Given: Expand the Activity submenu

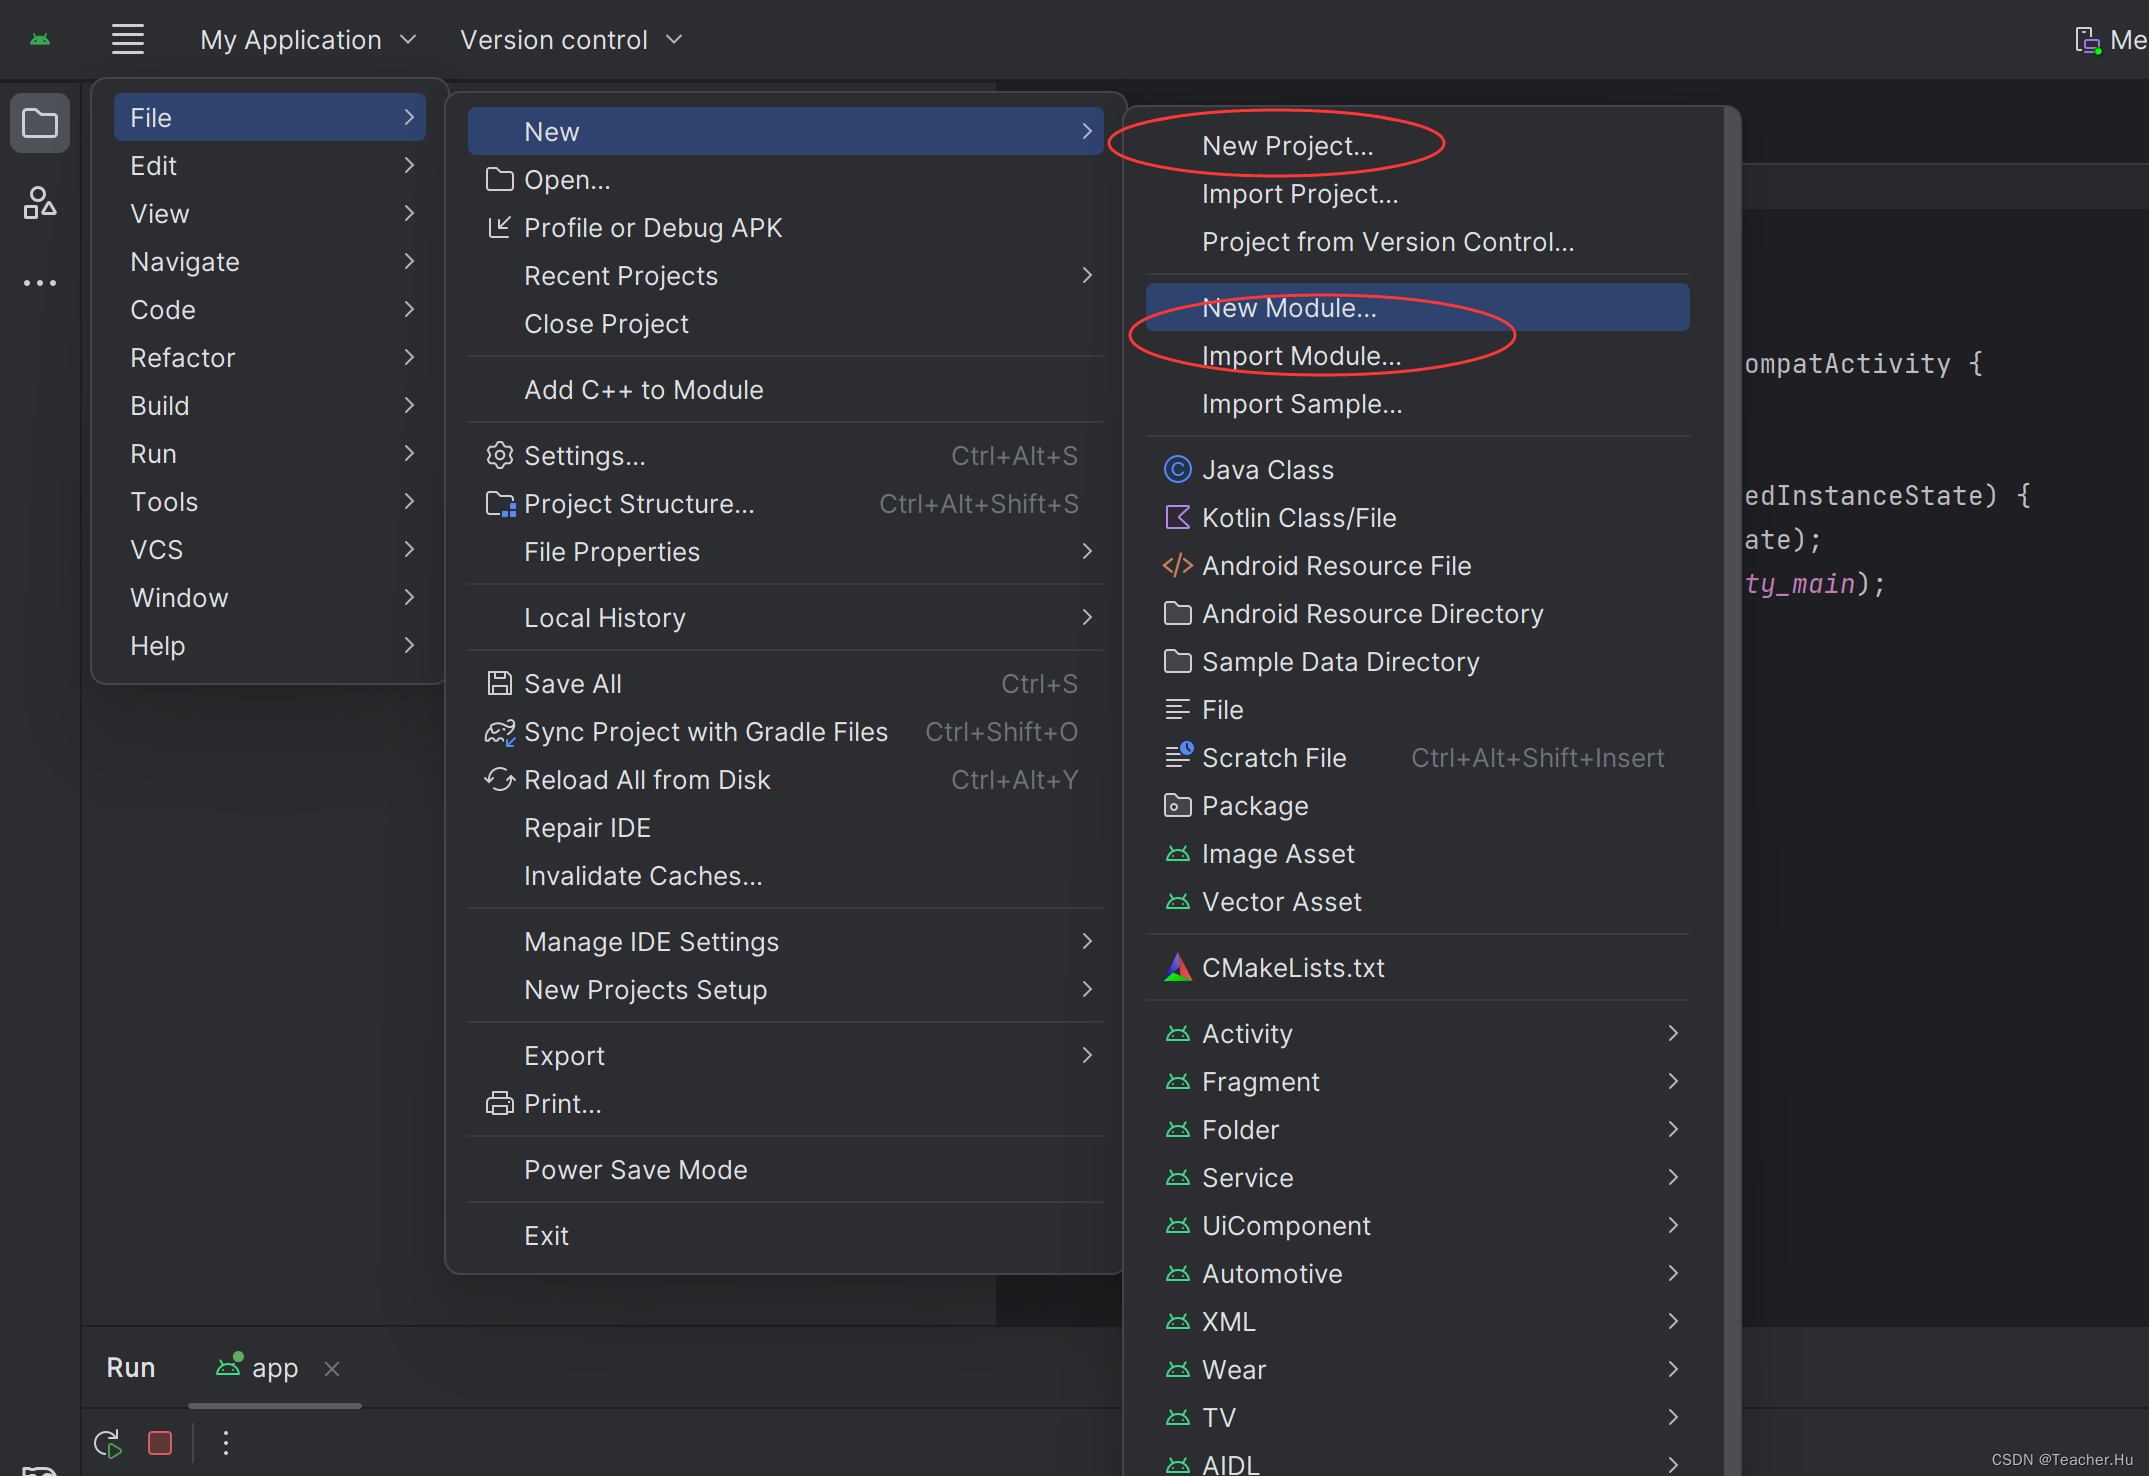Looking at the screenshot, I should tap(1682, 1034).
